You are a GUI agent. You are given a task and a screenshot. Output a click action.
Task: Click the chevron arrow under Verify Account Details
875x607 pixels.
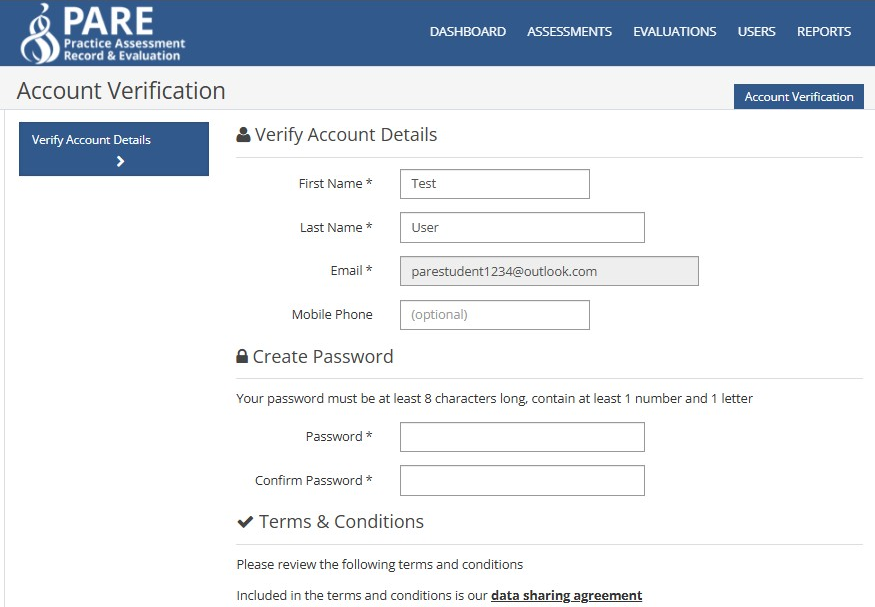click(x=120, y=161)
